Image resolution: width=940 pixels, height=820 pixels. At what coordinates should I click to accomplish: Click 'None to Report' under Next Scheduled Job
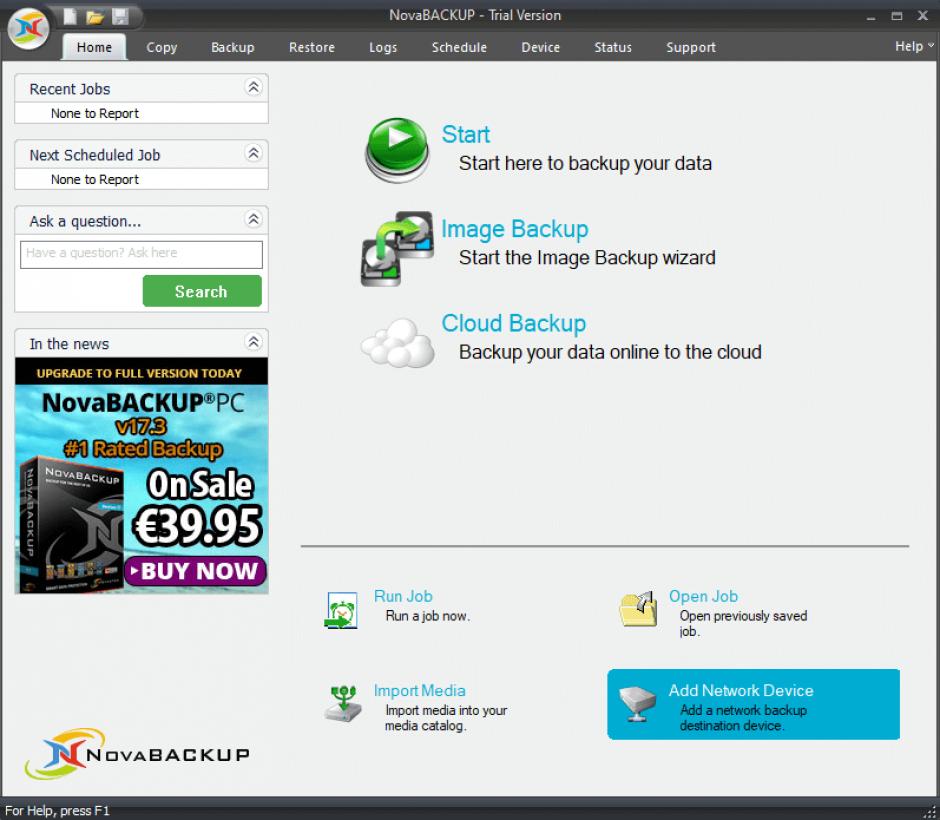click(95, 179)
